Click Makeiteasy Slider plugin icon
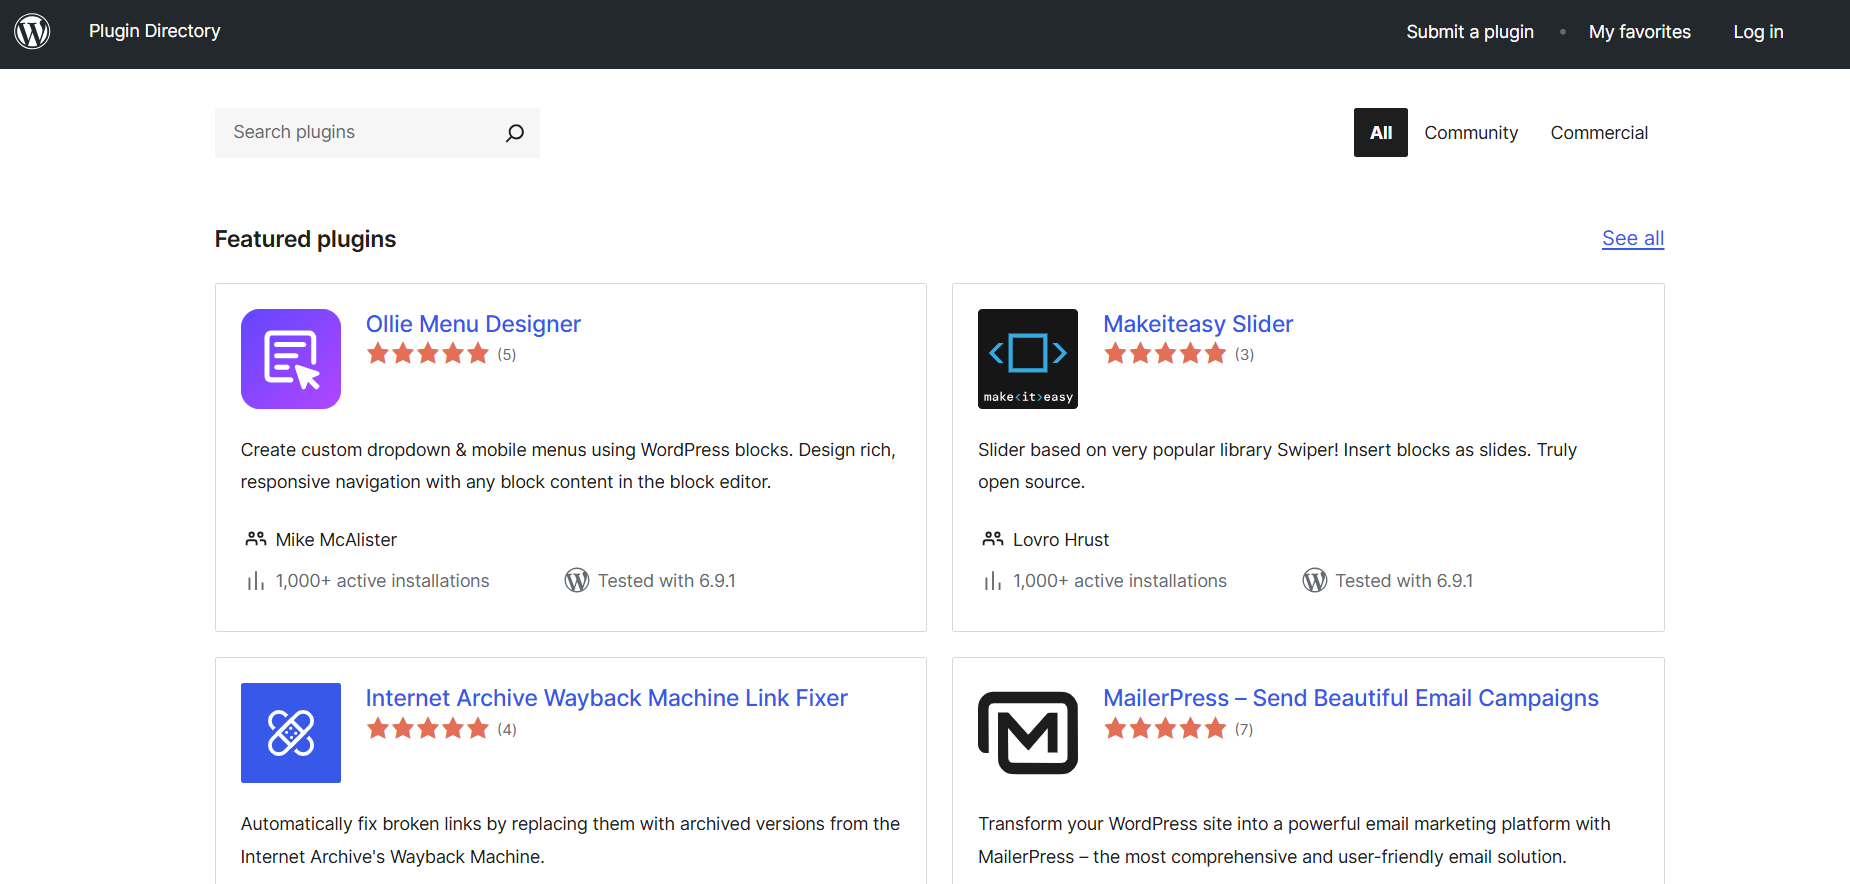The image size is (1850, 884). (1028, 359)
